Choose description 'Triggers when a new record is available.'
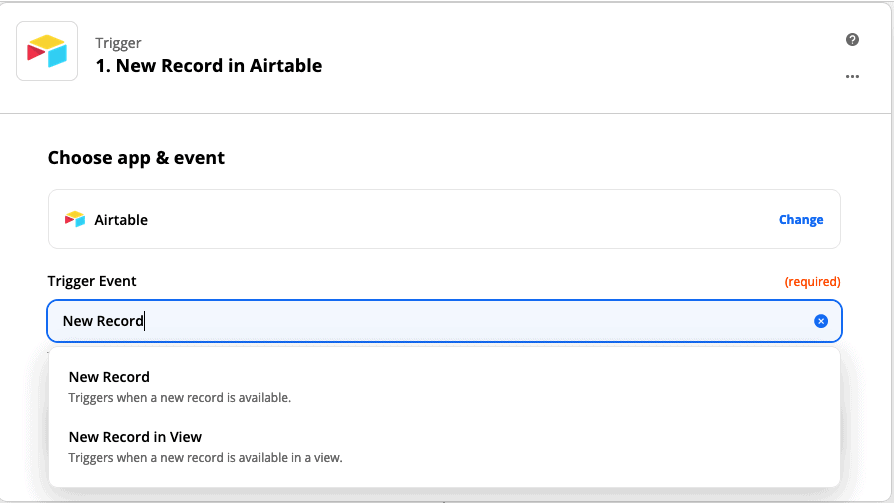Image resolution: width=894 pixels, height=503 pixels. pyautogui.click(x=180, y=397)
